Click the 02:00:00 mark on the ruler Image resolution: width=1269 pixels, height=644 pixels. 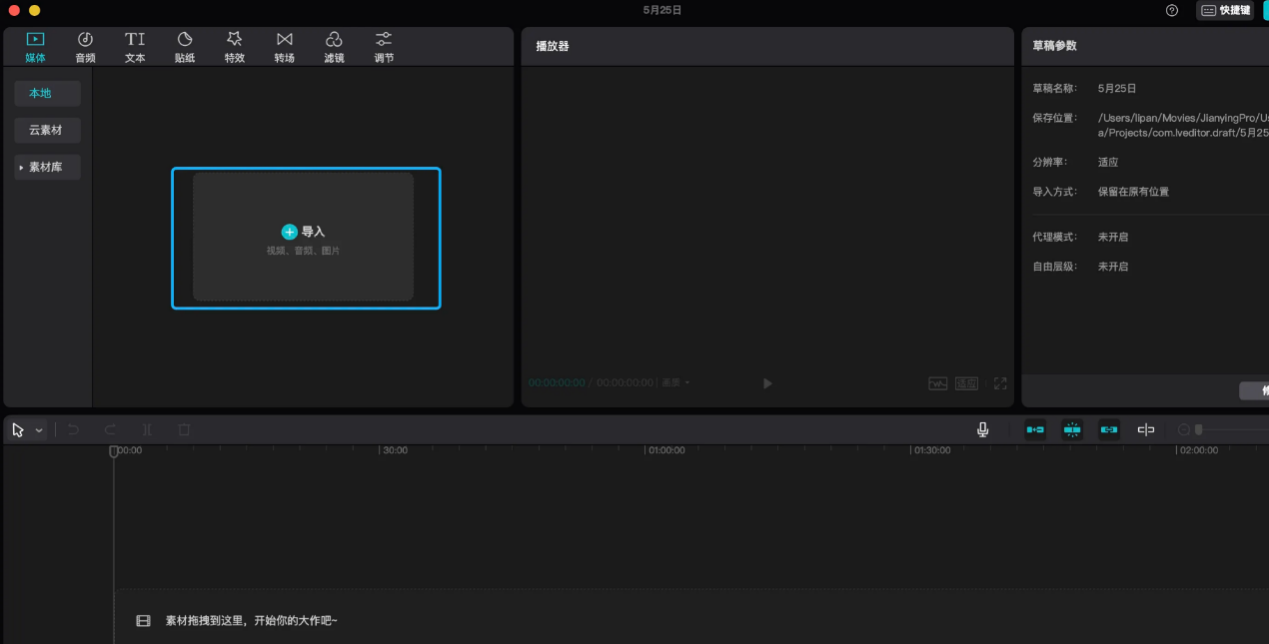coord(1198,451)
